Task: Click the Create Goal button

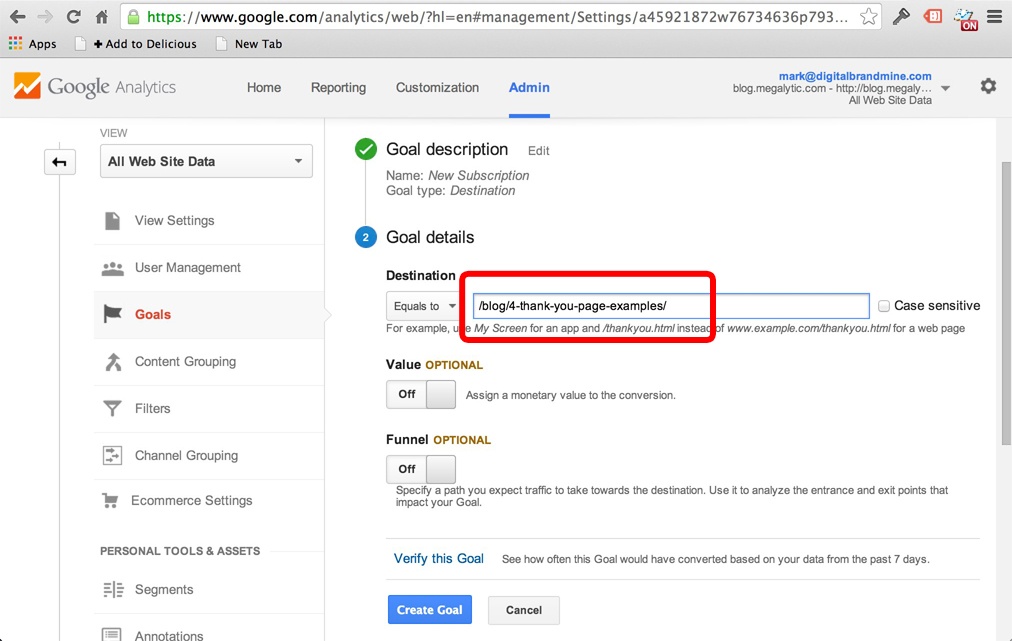Action: (430, 610)
